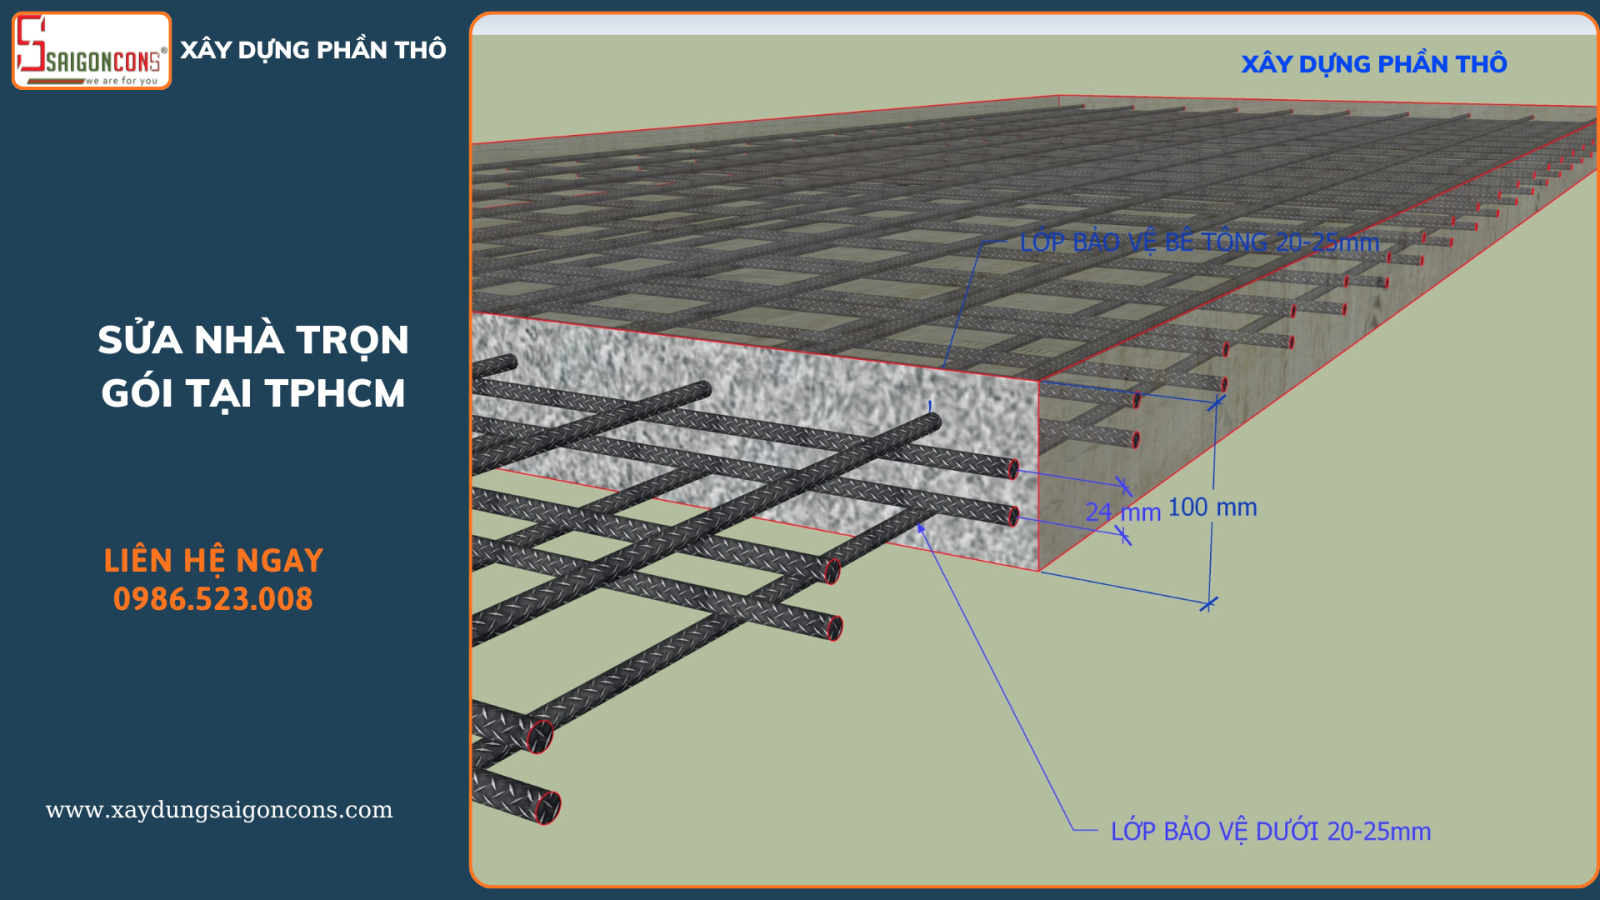This screenshot has height=900, width=1600.
Task: Click label 'LỚP BẢO VỆ DƯỚI 20-25mm'
Action: point(1271,831)
